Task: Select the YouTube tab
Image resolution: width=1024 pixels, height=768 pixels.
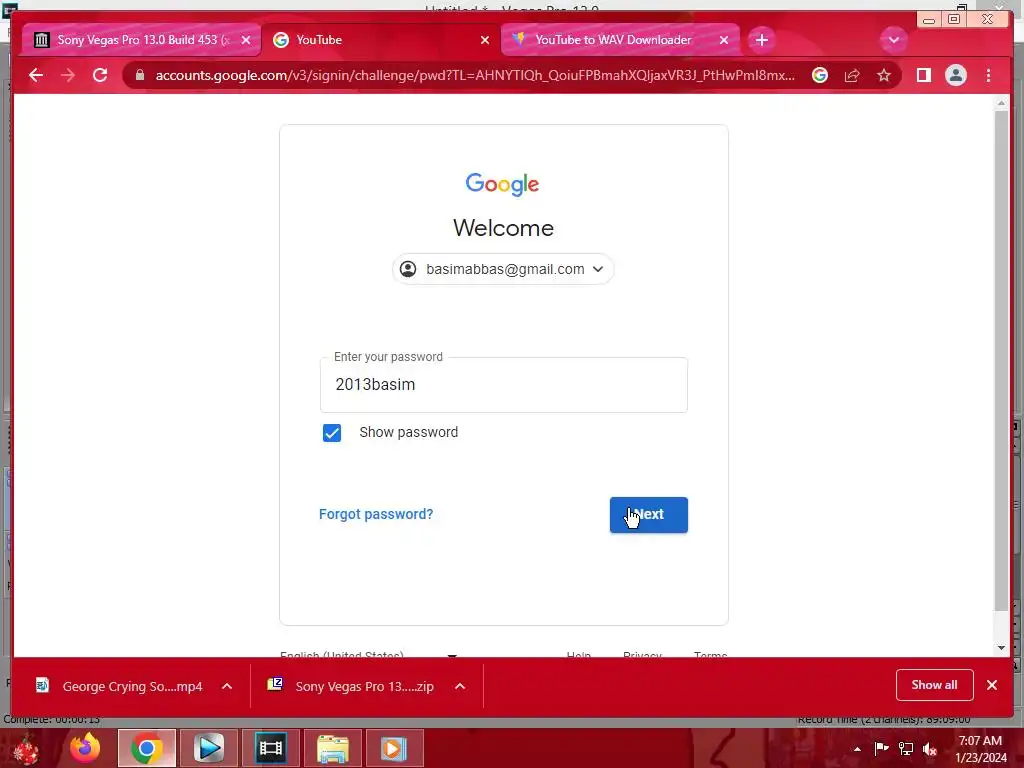Action: 381,40
